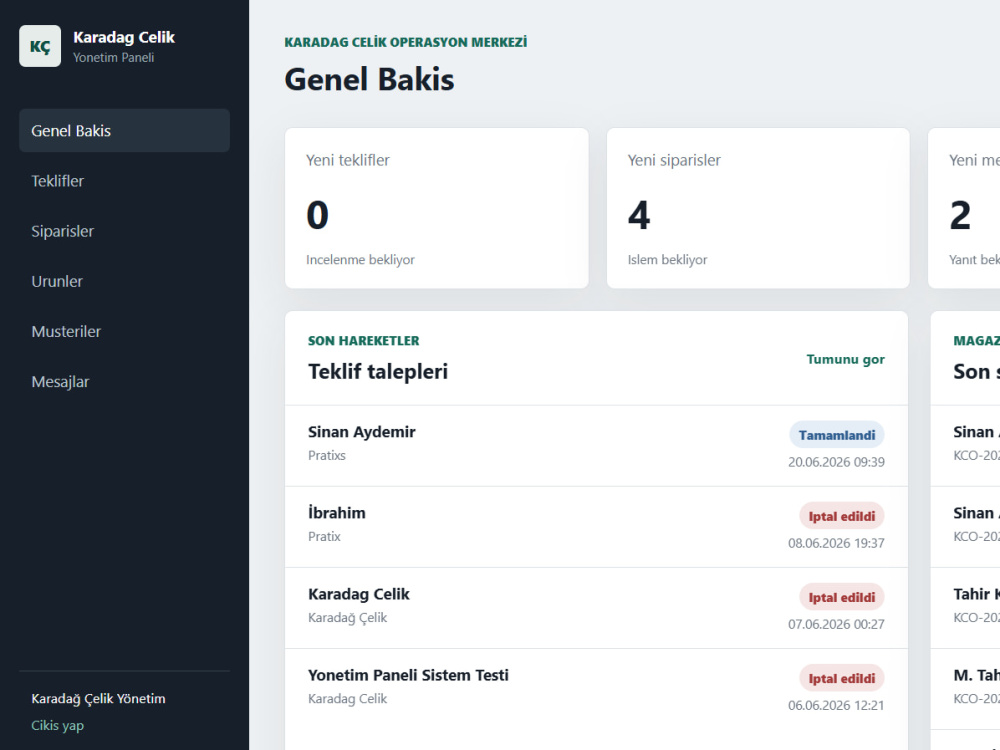Viewport: 1000px width, 750px height.
Task: Click Iptal edildi badge on İbrahim row
Action: 842,516
